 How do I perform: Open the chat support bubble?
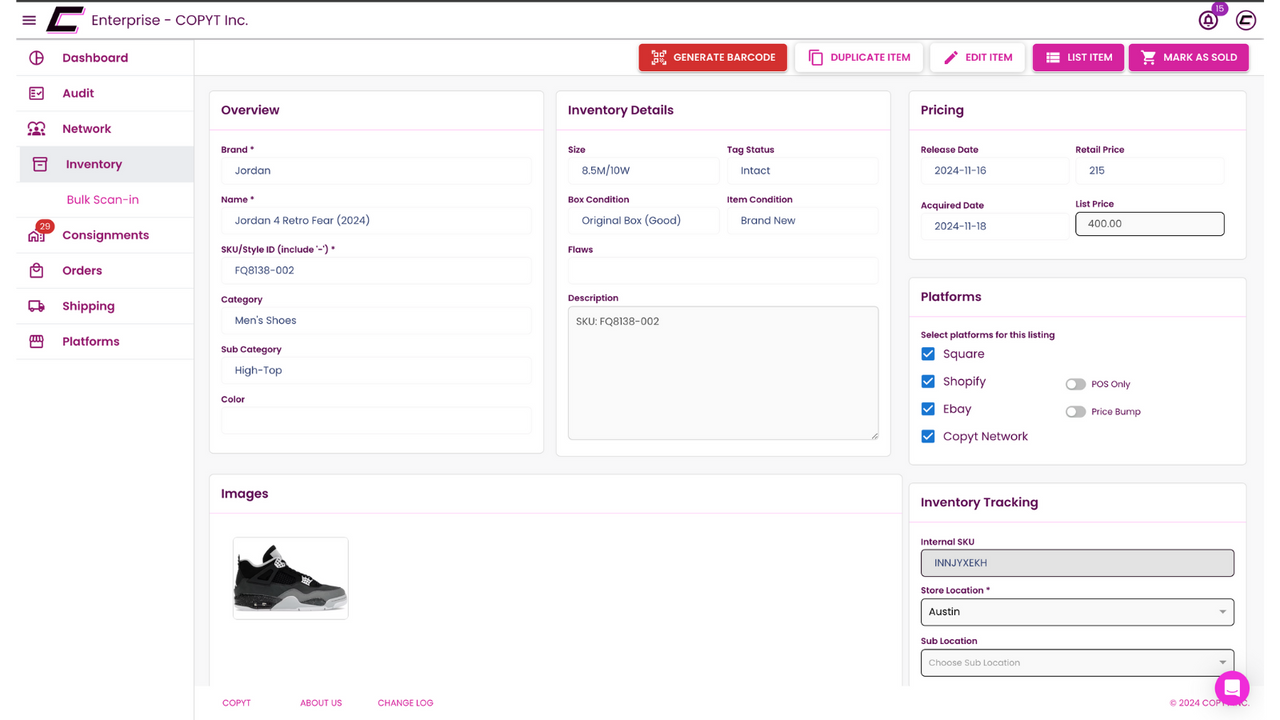pyautogui.click(x=1232, y=688)
